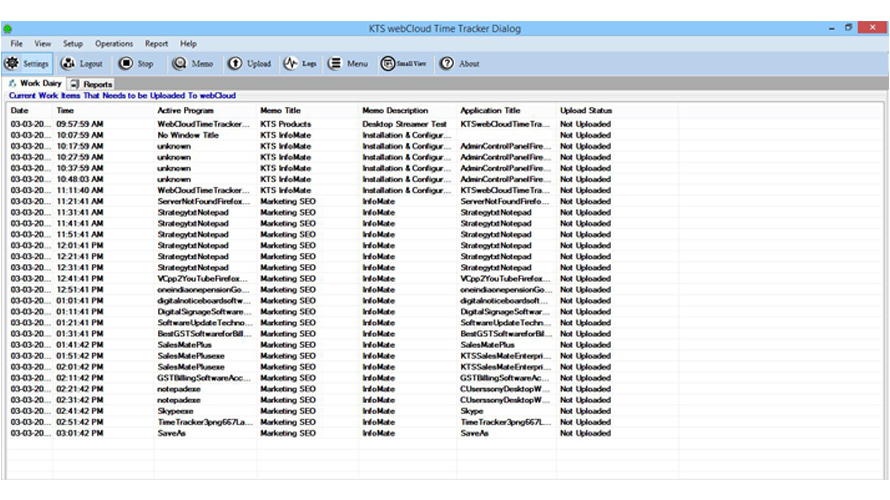Click the Upload Status column header
The width and height of the screenshot is (890, 500).
(586, 111)
